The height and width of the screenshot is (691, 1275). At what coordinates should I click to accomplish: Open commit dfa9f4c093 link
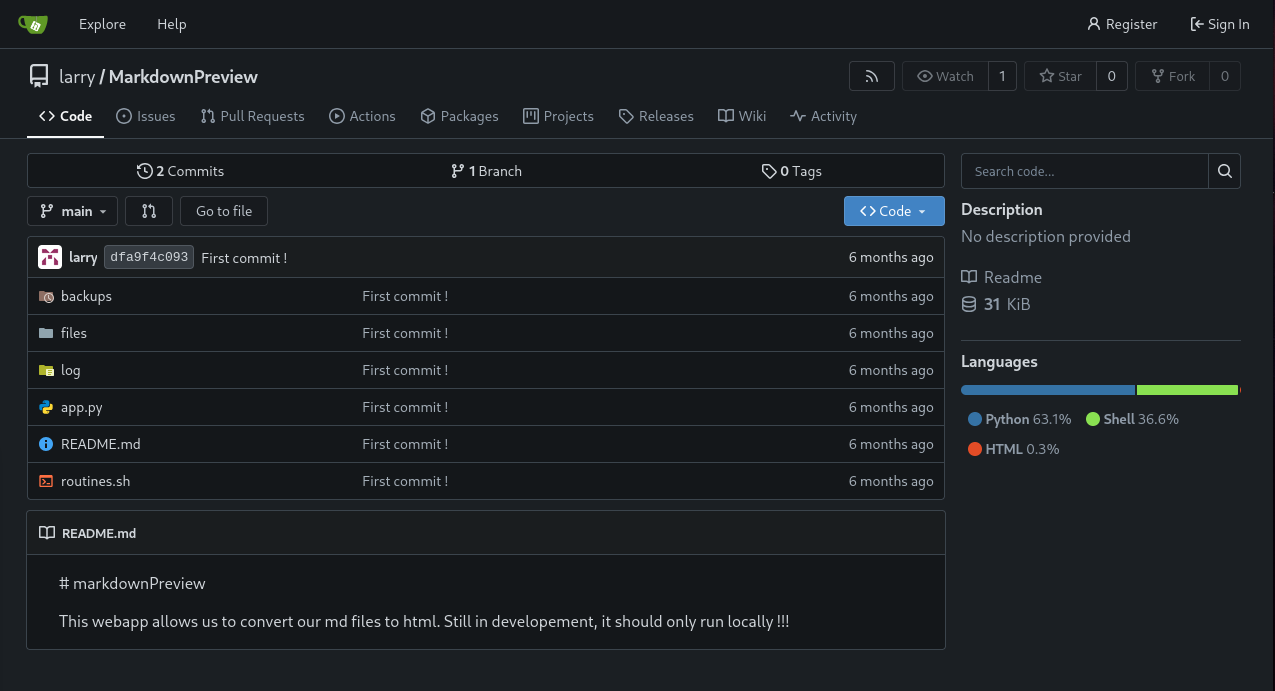tap(148, 257)
